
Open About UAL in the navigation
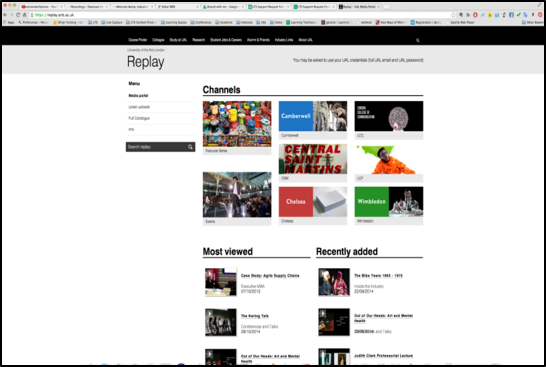click(305, 40)
